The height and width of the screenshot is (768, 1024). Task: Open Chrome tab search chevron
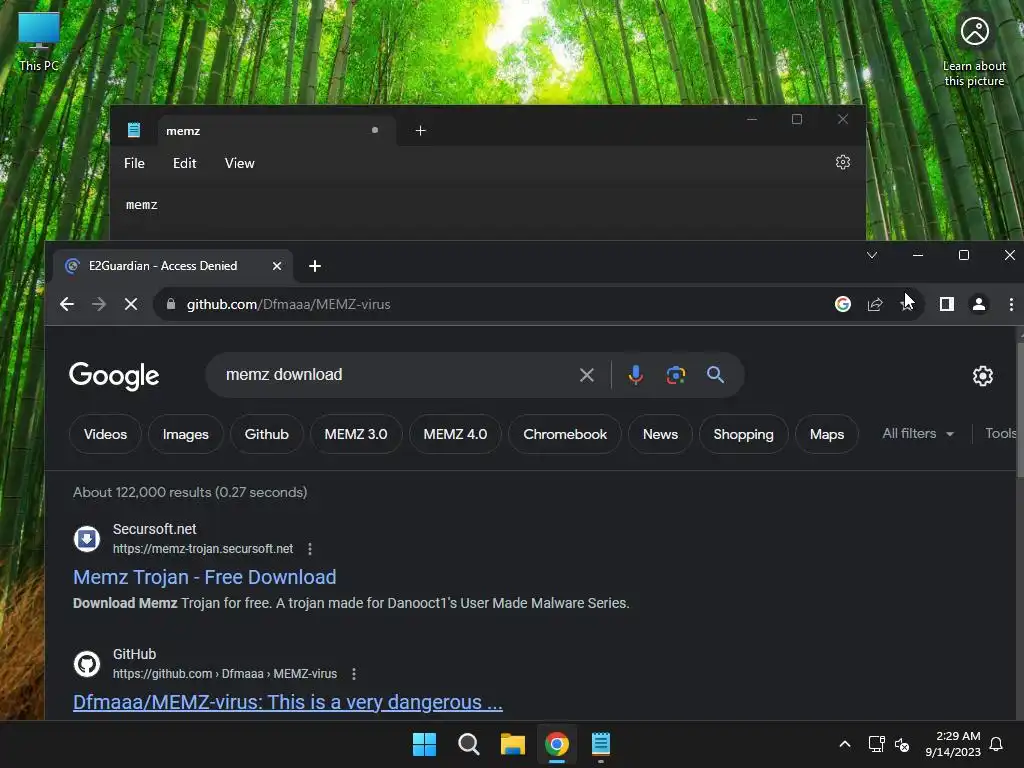click(x=872, y=255)
